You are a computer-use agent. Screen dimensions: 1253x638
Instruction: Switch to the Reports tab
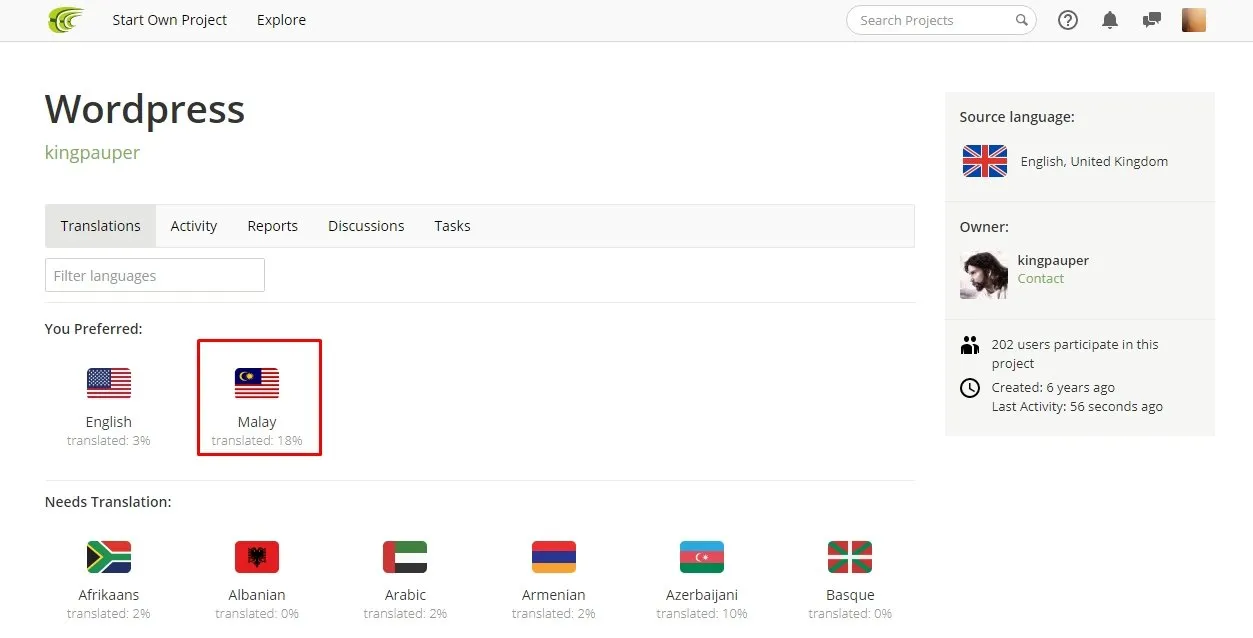pos(273,226)
